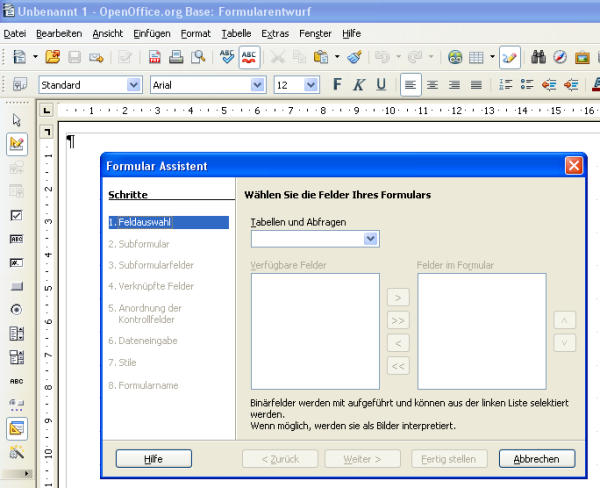600x488 pixels.
Task: Toggle italic formatting K button
Action: [358, 85]
